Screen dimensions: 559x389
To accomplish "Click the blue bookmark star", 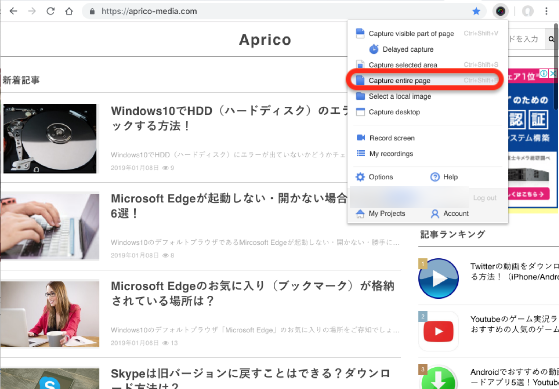I will [x=476, y=11].
